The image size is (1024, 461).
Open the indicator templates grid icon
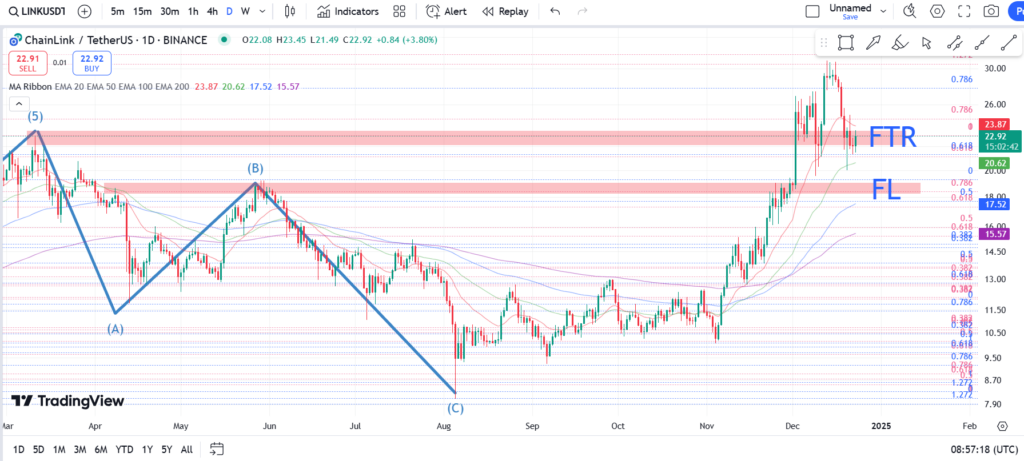point(399,12)
